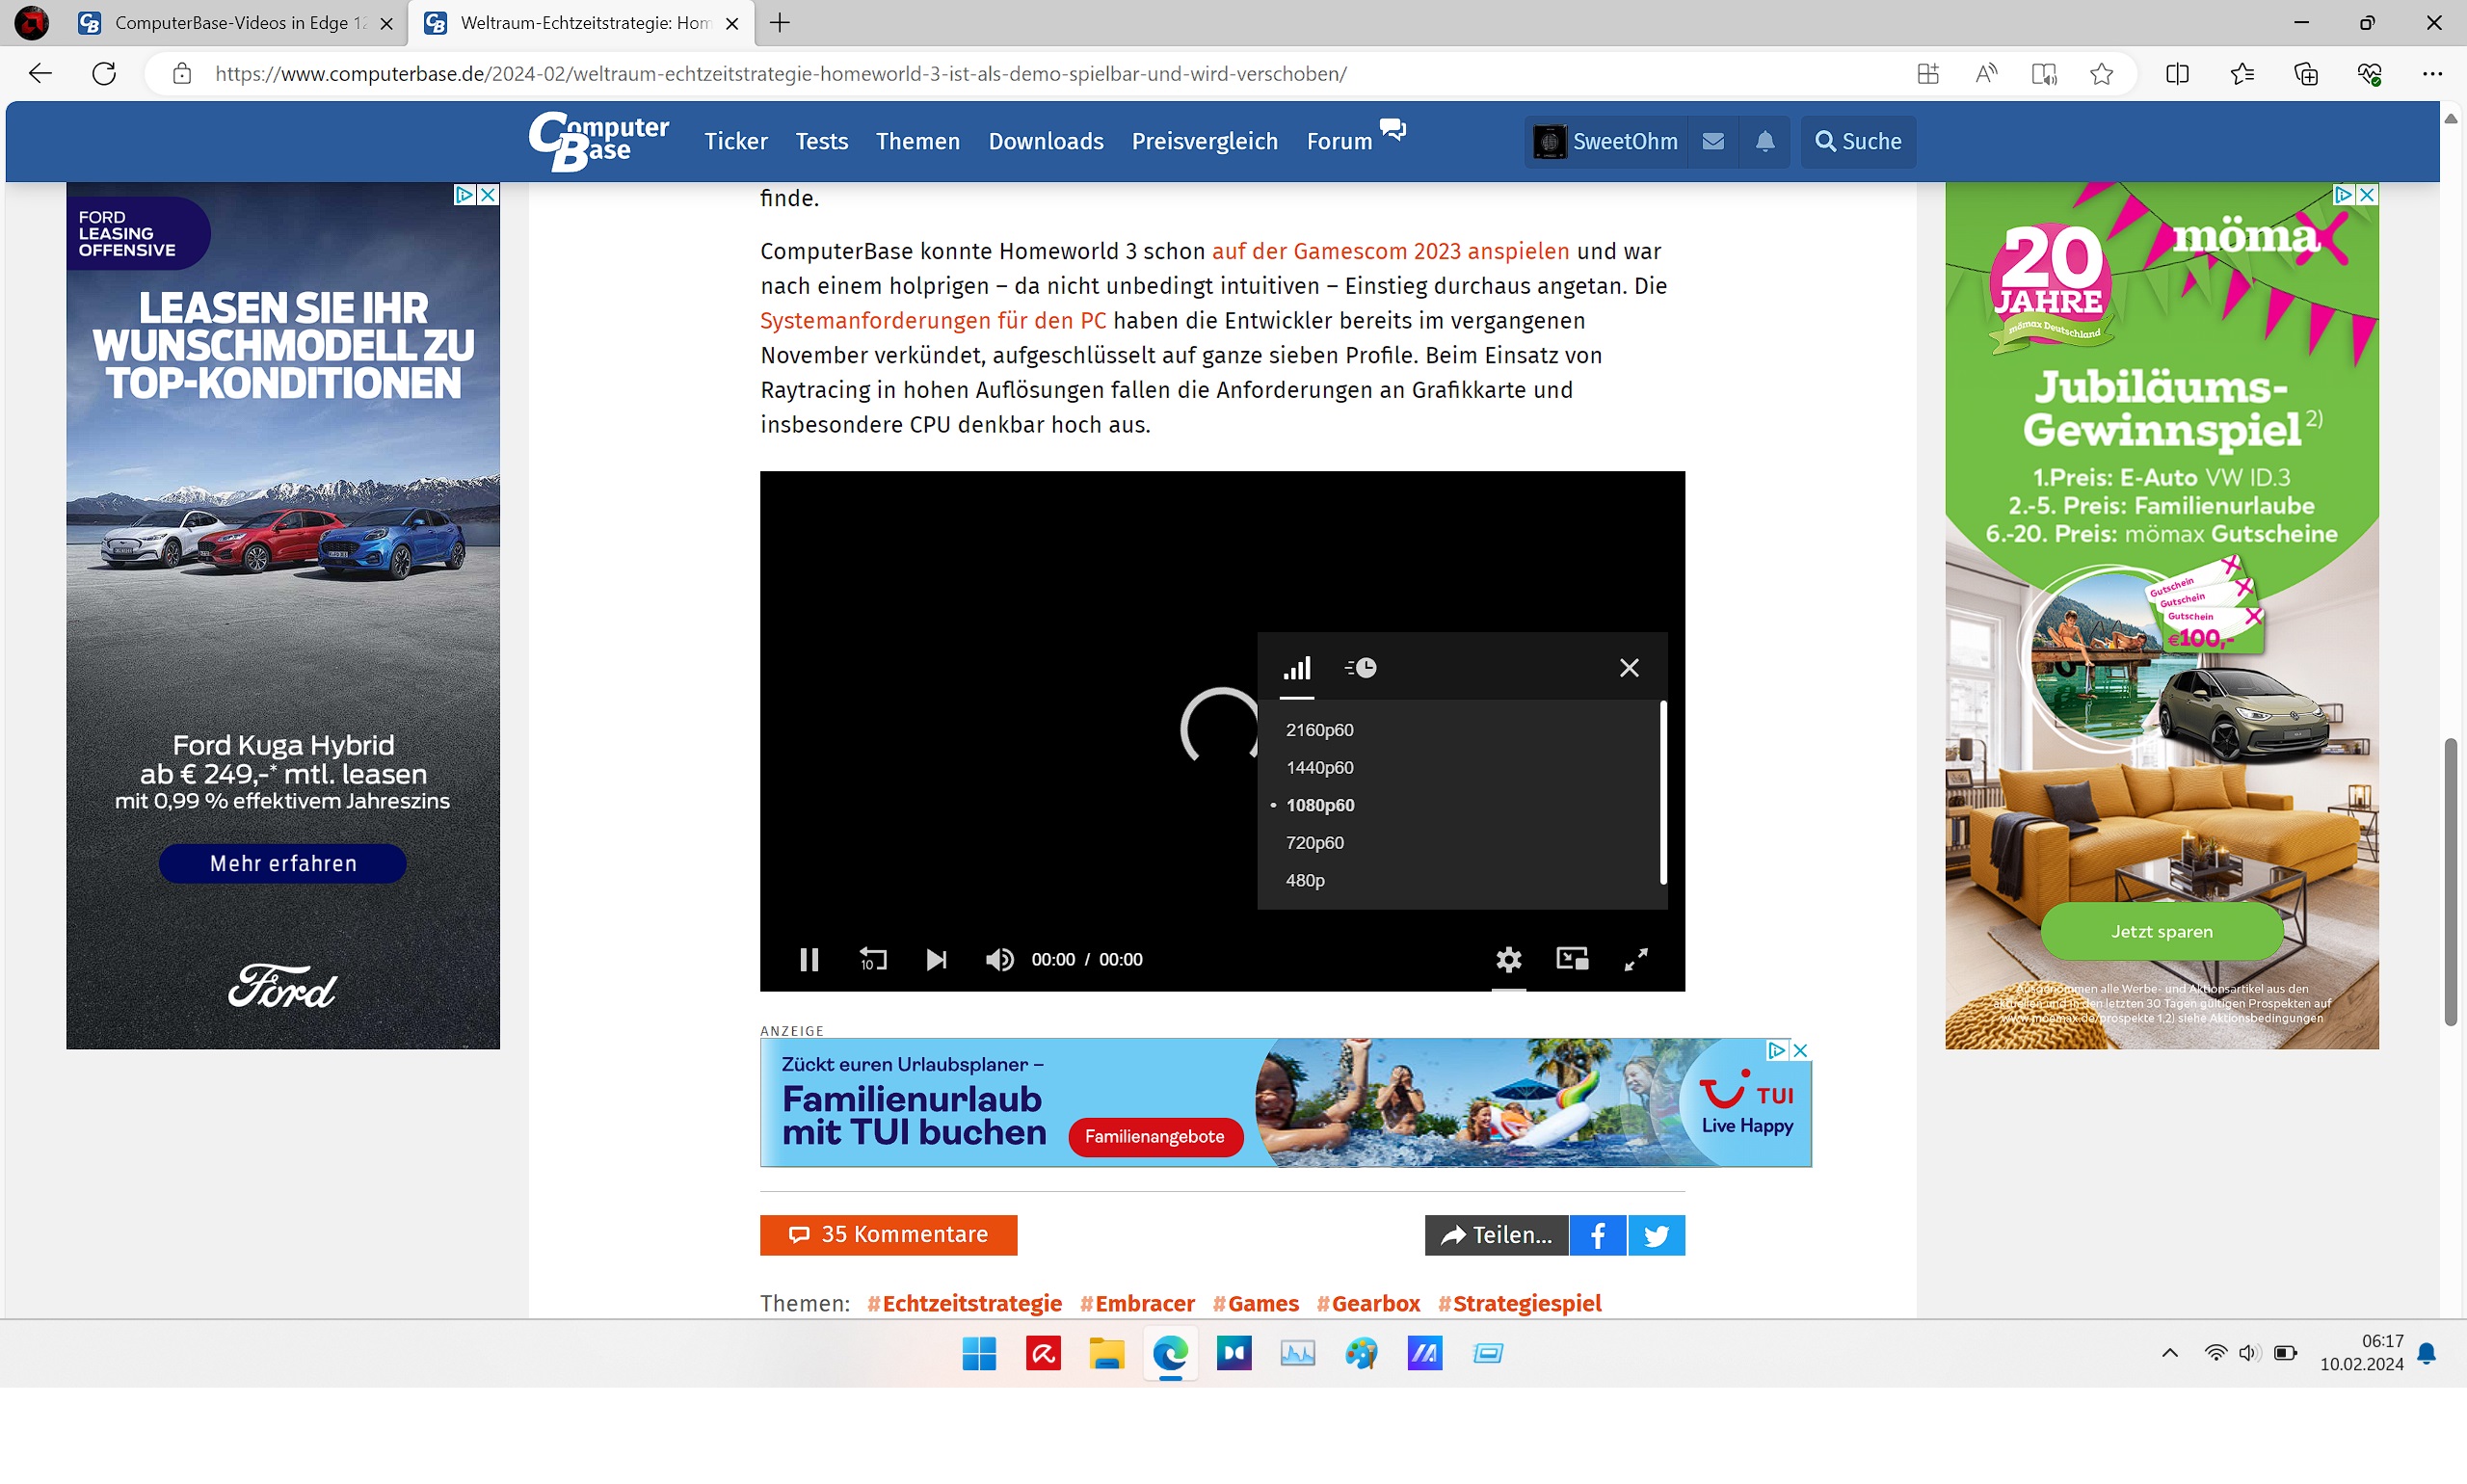Enable picture-in-picture mode in player
Screen dimensions: 2467x1484
[1572, 959]
